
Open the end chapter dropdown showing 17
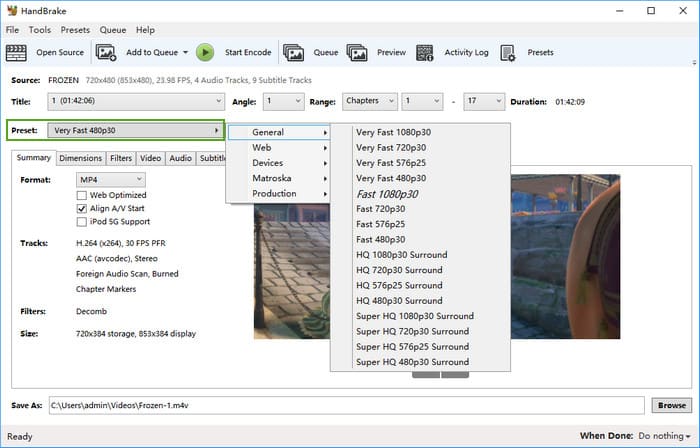click(484, 101)
